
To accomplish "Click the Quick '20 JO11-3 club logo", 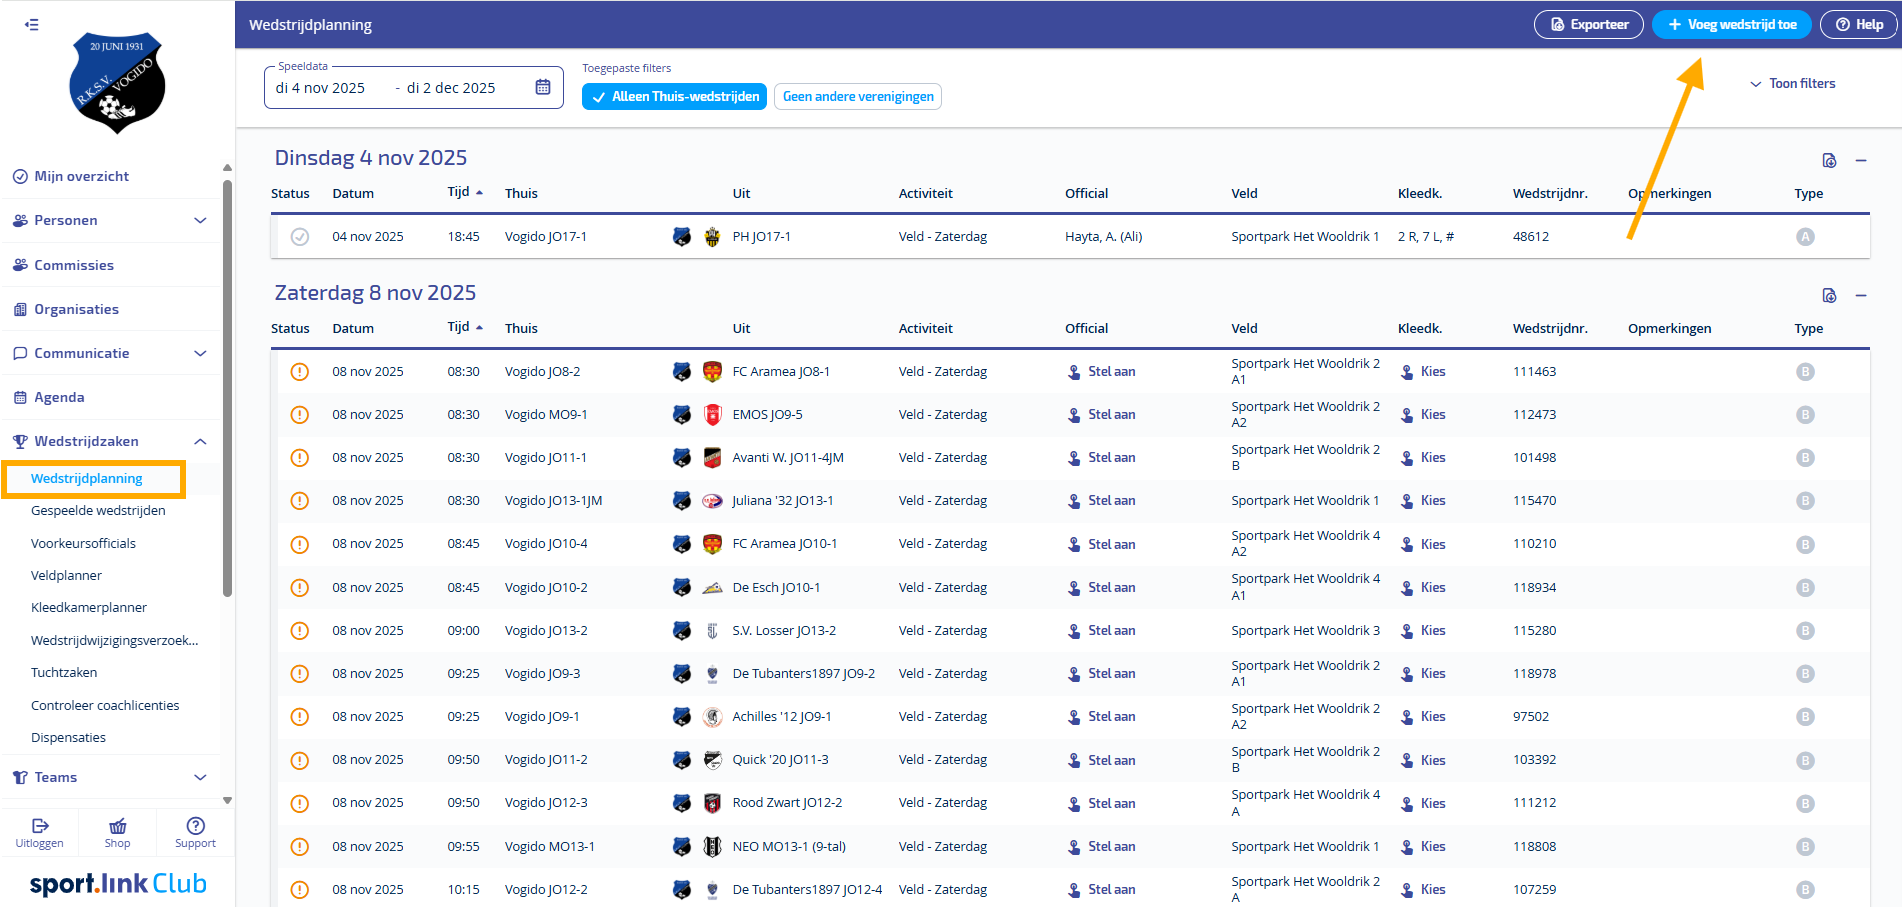I will pos(712,760).
